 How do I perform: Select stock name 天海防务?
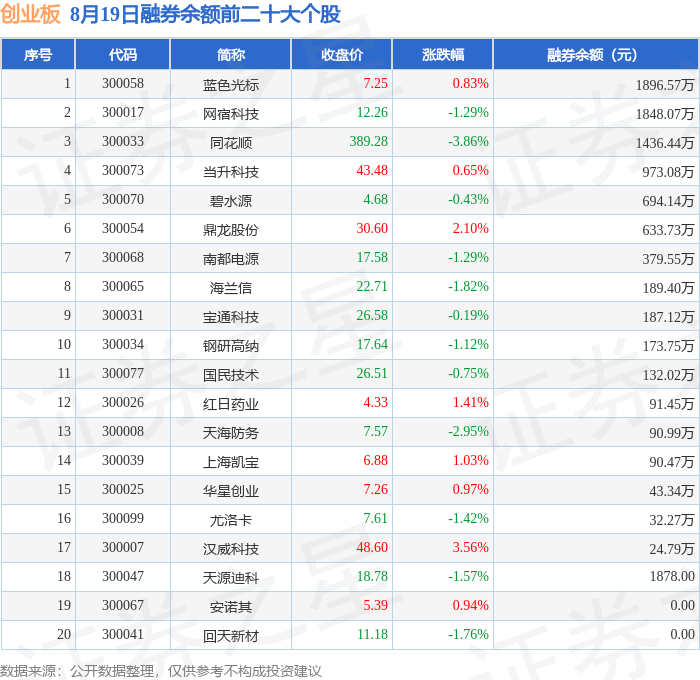tap(231, 433)
